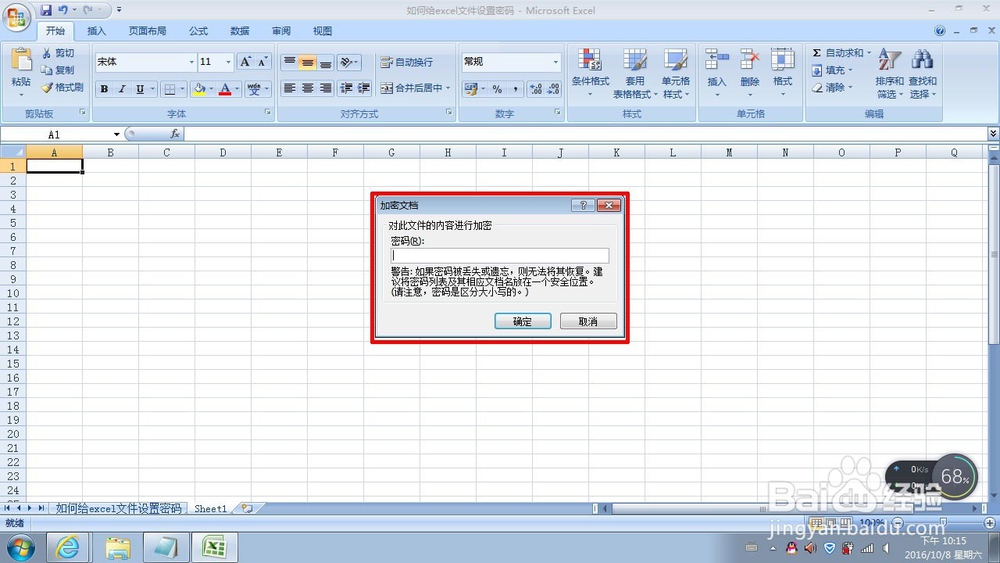
Task: Open Sort and Filter (排序和筛选)
Action: click(x=889, y=73)
